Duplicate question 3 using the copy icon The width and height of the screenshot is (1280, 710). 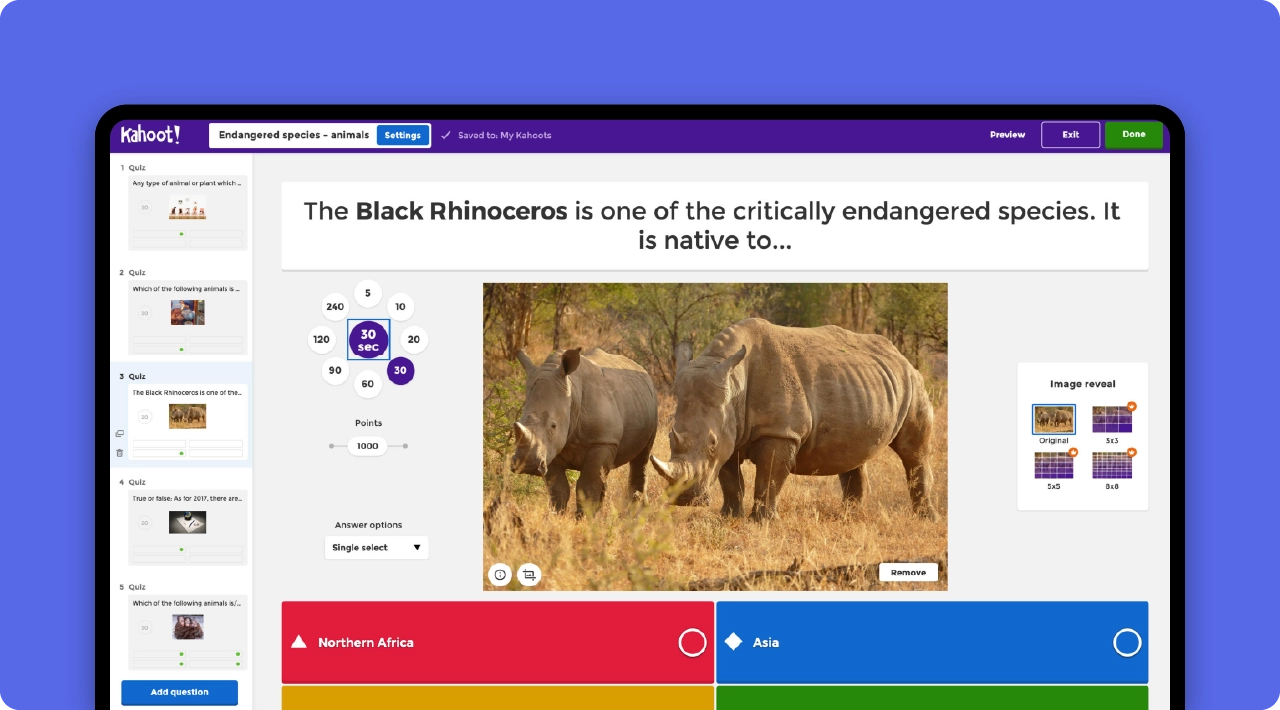point(119,433)
